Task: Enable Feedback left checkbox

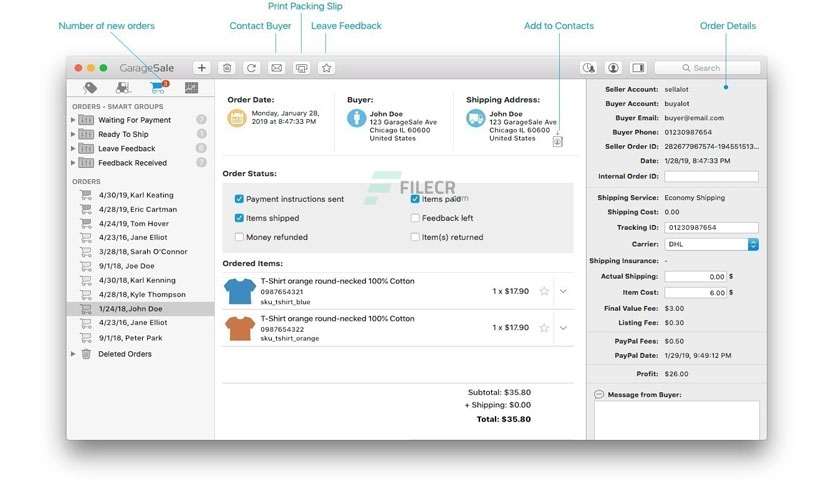Action: (415, 218)
